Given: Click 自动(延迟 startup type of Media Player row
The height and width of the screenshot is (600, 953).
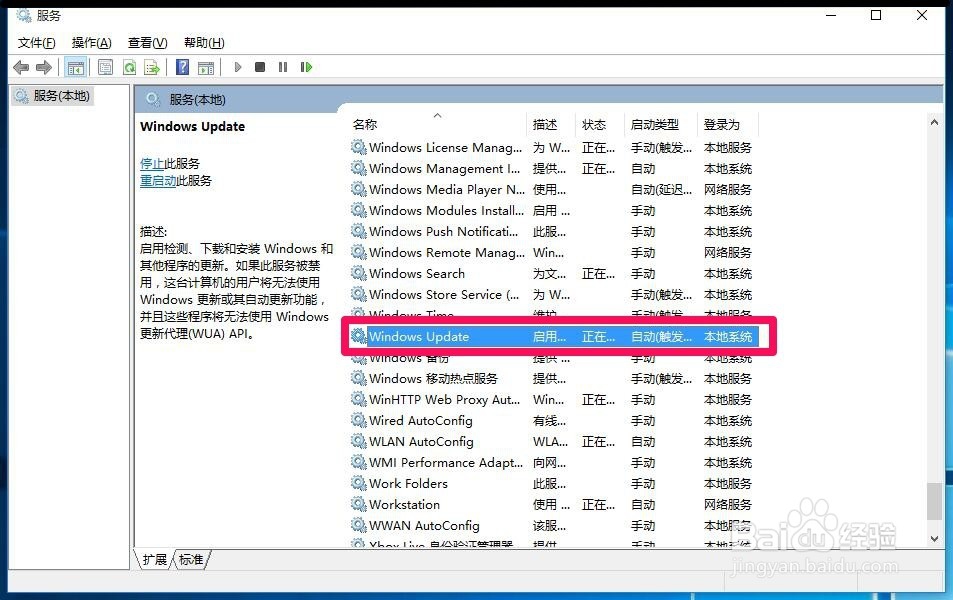Looking at the screenshot, I should coord(661,190).
